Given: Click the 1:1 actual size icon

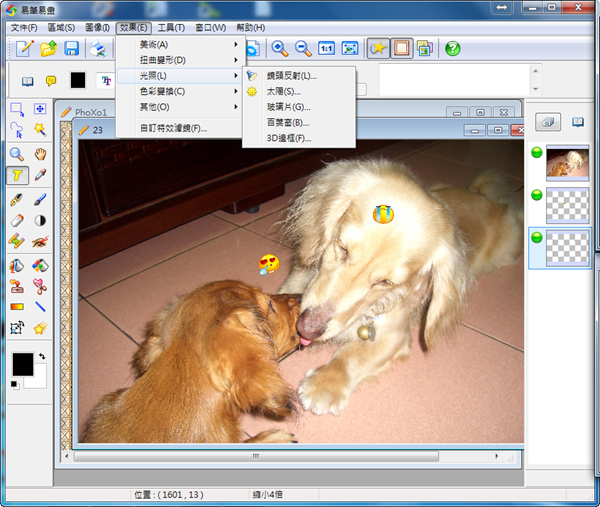Looking at the screenshot, I should point(326,49).
